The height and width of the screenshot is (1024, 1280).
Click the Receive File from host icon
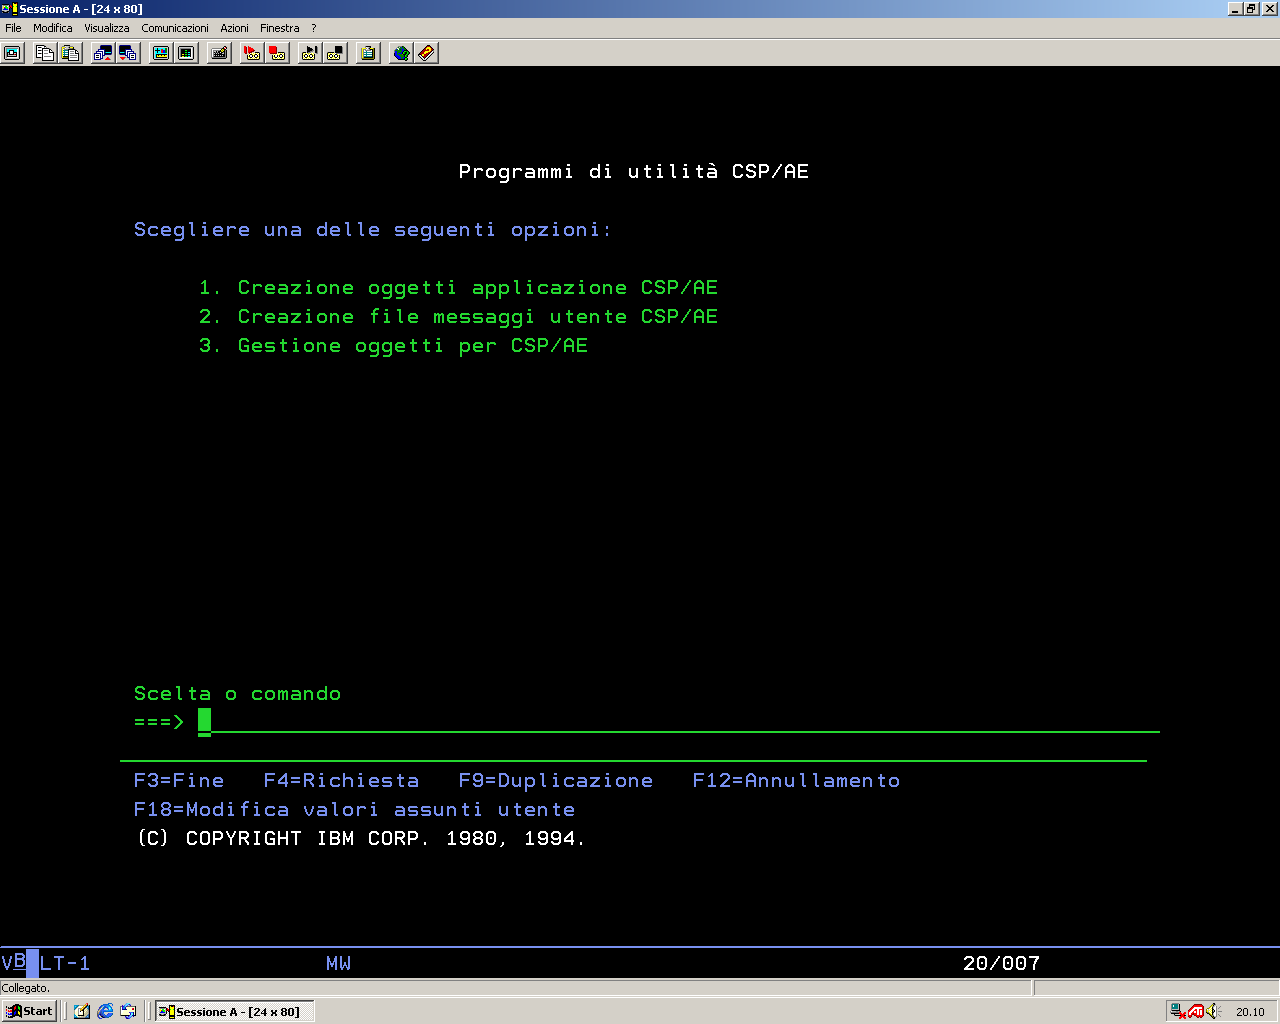128,53
